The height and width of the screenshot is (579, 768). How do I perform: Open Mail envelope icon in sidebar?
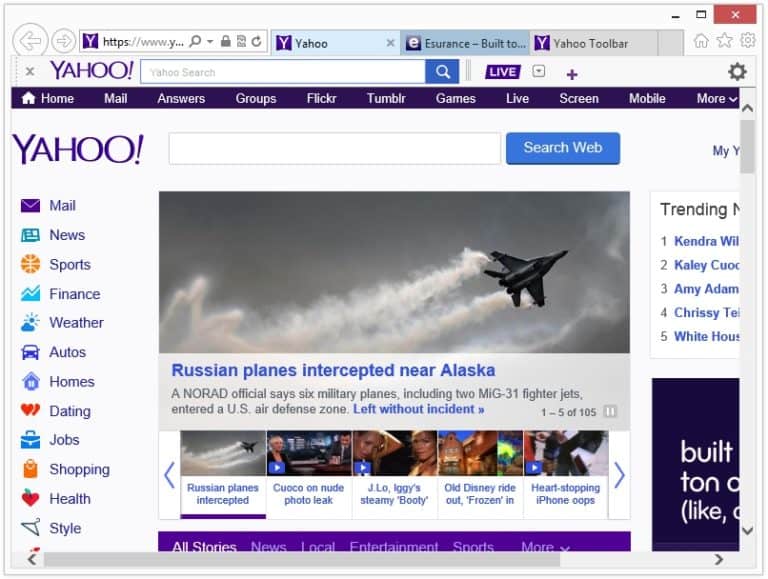click(x=30, y=205)
